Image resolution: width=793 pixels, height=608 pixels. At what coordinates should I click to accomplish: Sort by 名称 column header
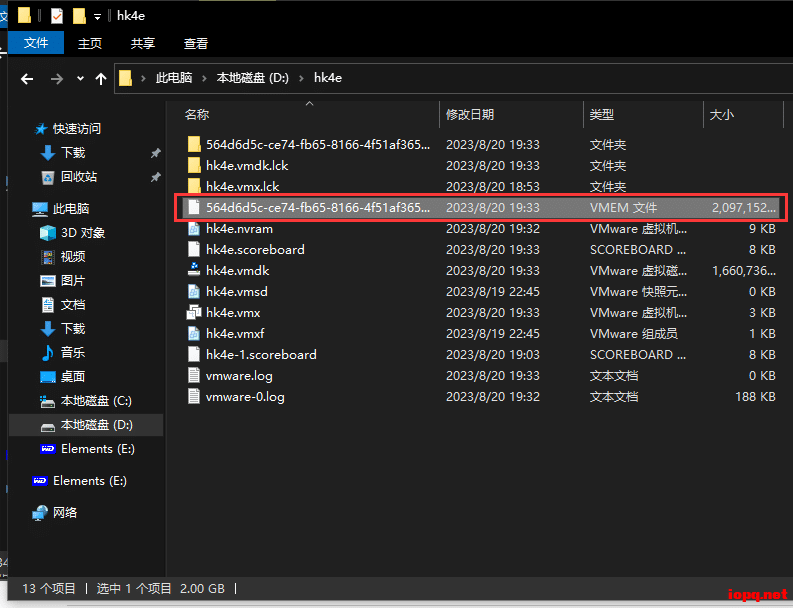(x=197, y=115)
